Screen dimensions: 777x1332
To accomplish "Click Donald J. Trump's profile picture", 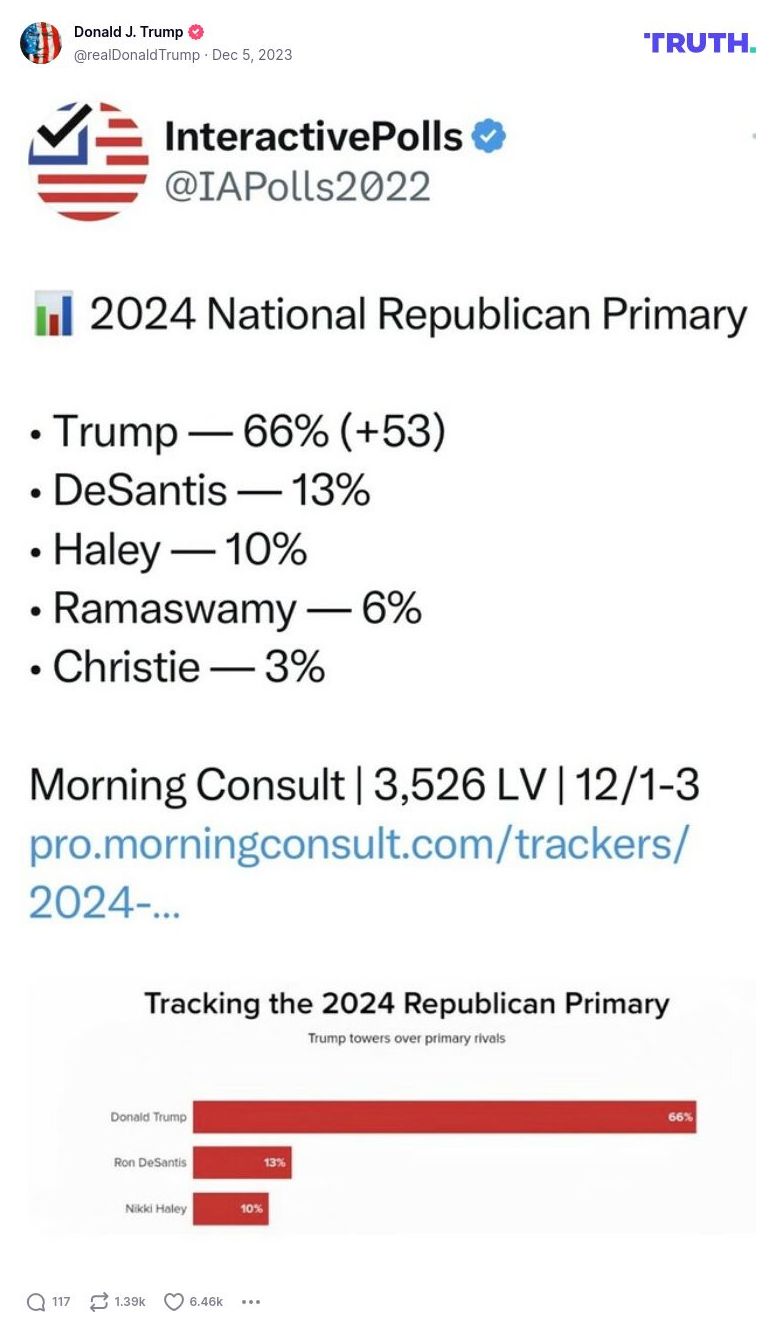I will click(x=41, y=42).
